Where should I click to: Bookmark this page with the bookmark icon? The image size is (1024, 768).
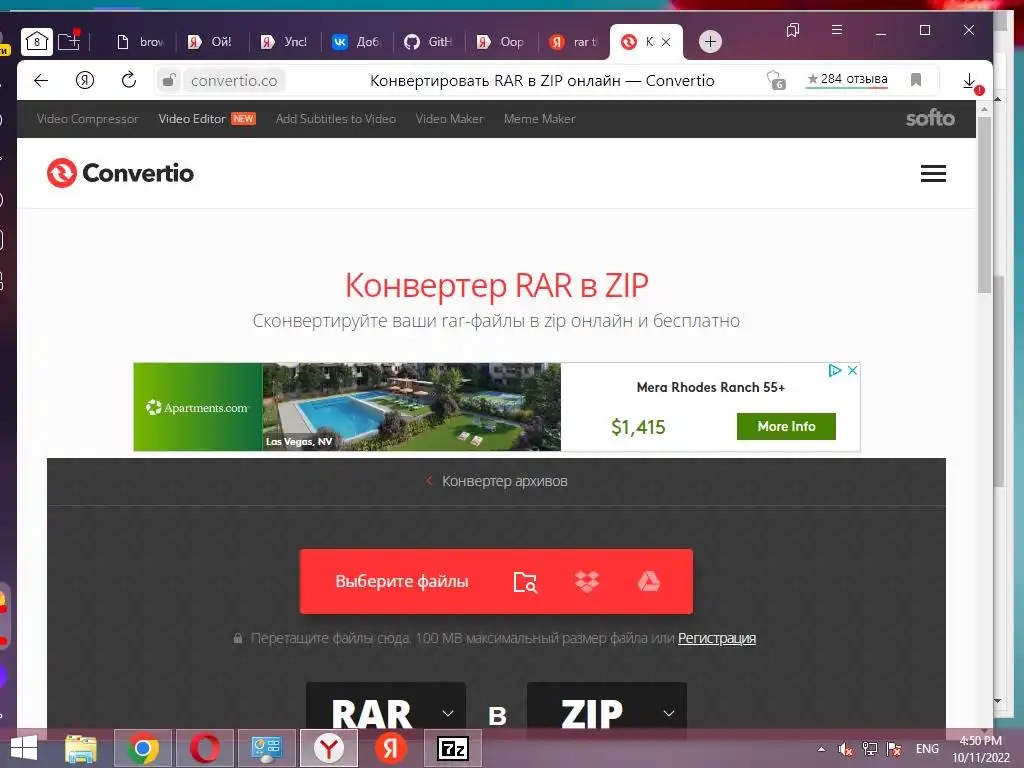pyautogui.click(x=916, y=80)
